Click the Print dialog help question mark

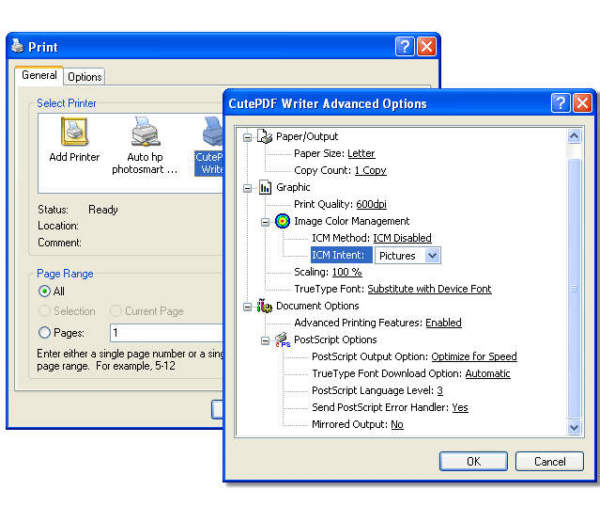pos(404,47)
